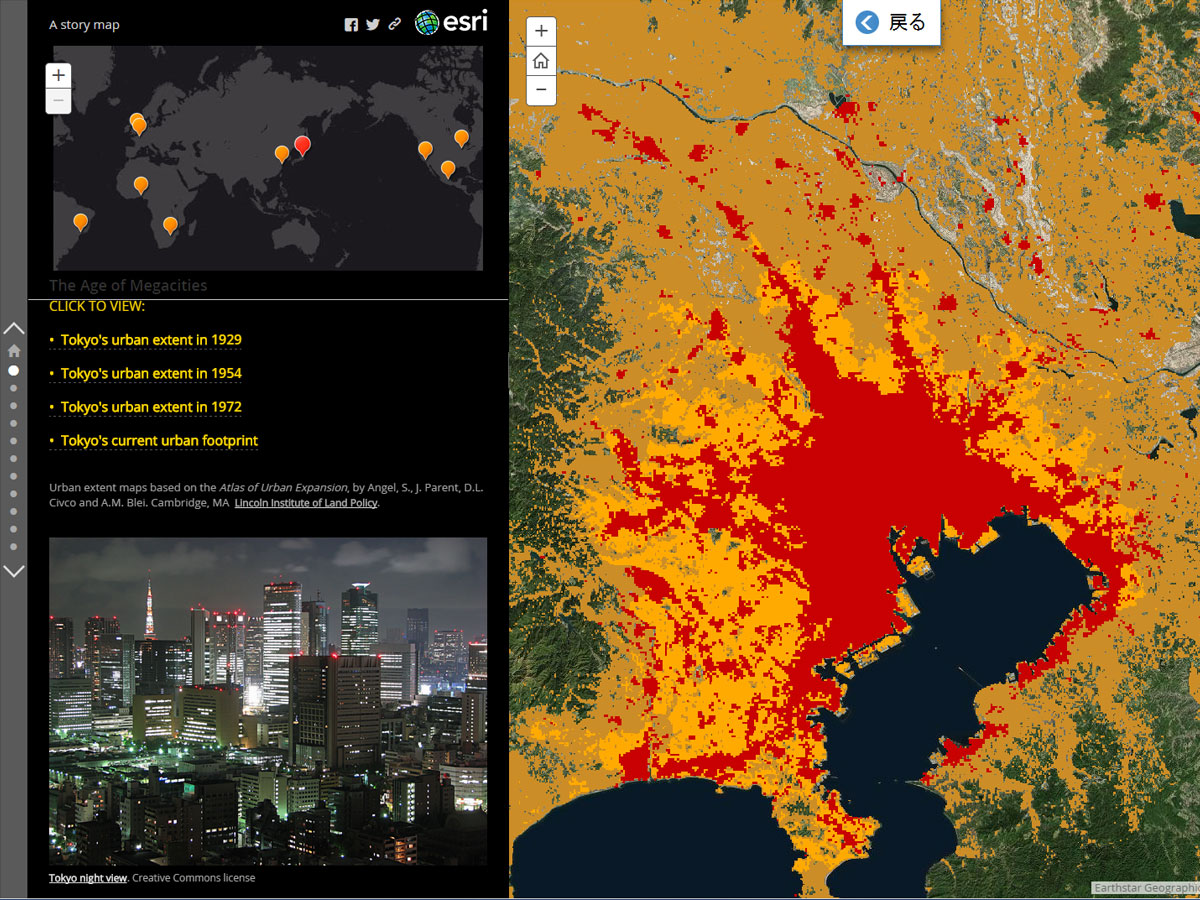Show Tokyo's urban extent in 1929
1200x900 pixels.
coord(151,340)
